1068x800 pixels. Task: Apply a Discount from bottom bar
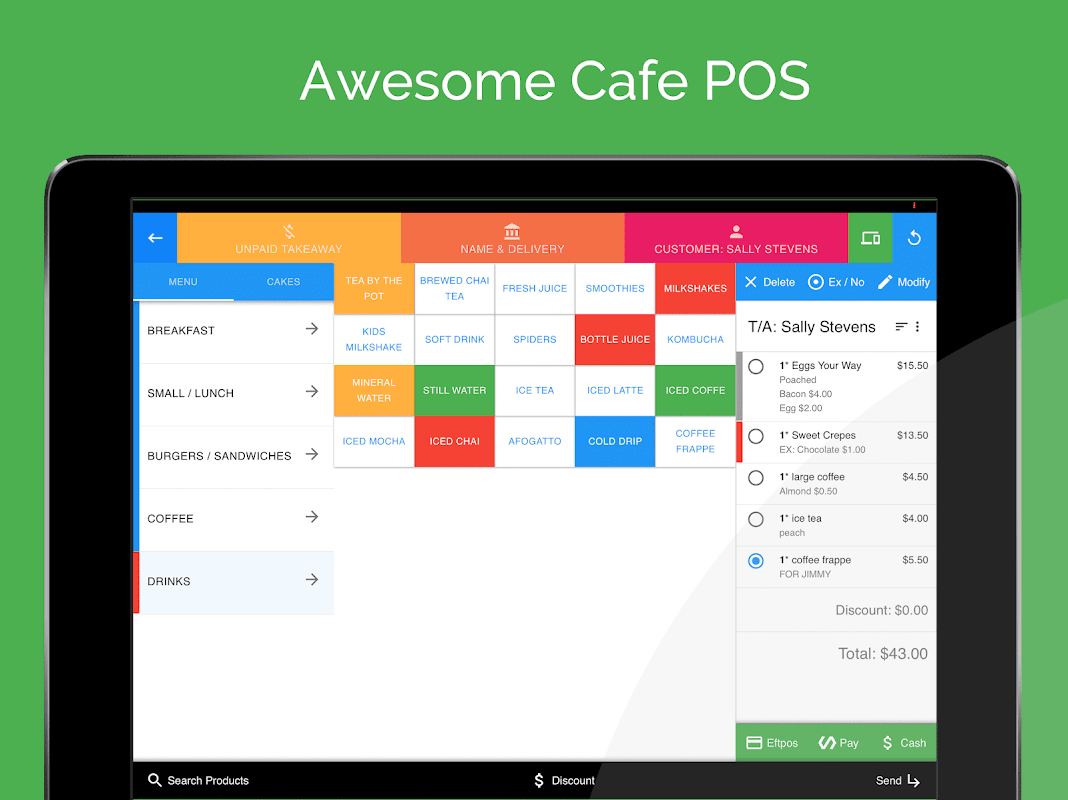(x=564, y=780)
